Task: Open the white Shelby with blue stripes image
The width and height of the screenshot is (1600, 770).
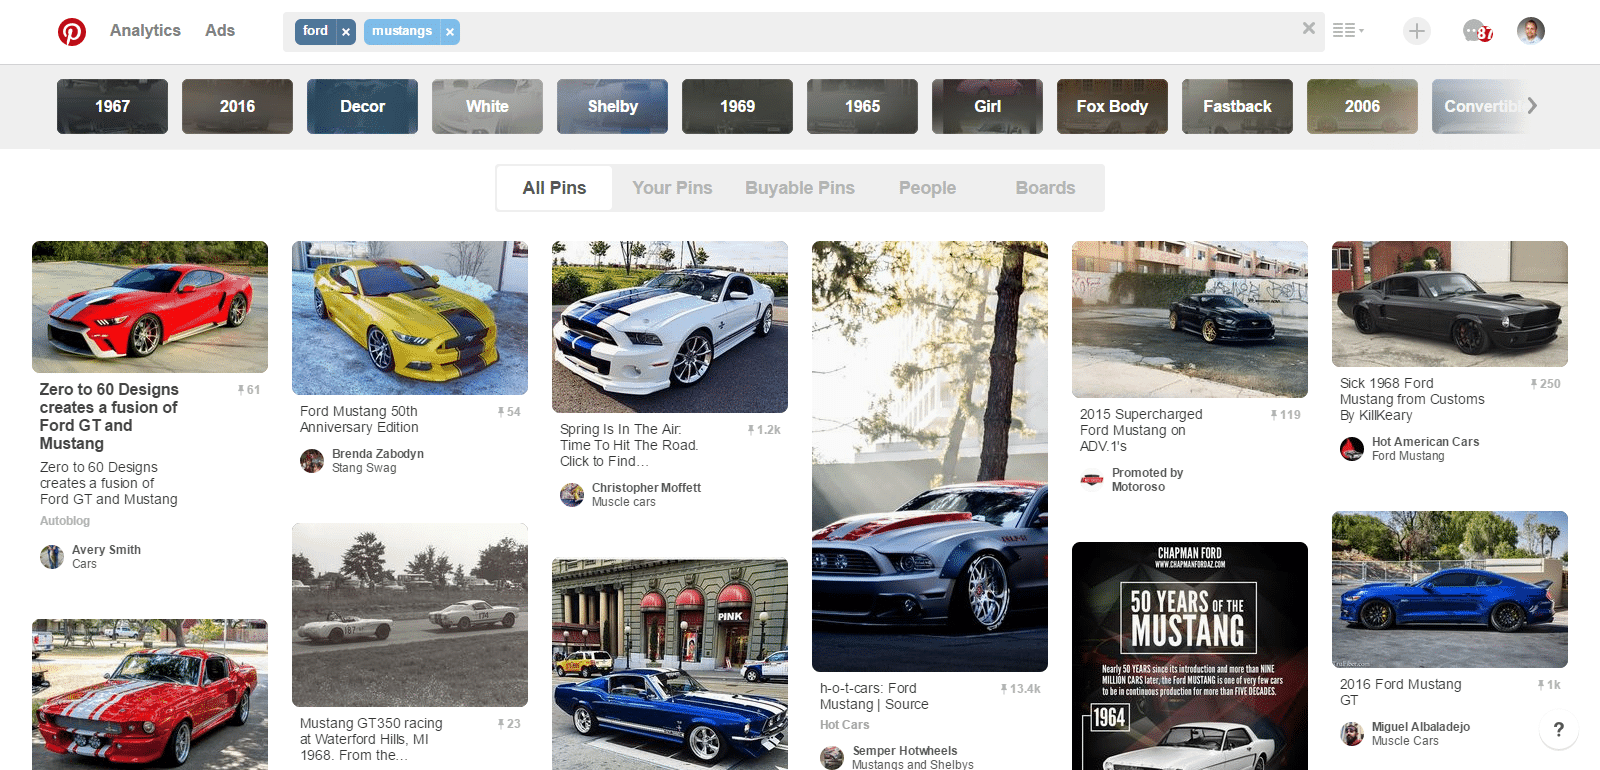Action: pyautogui.click(x=670, y=327)
